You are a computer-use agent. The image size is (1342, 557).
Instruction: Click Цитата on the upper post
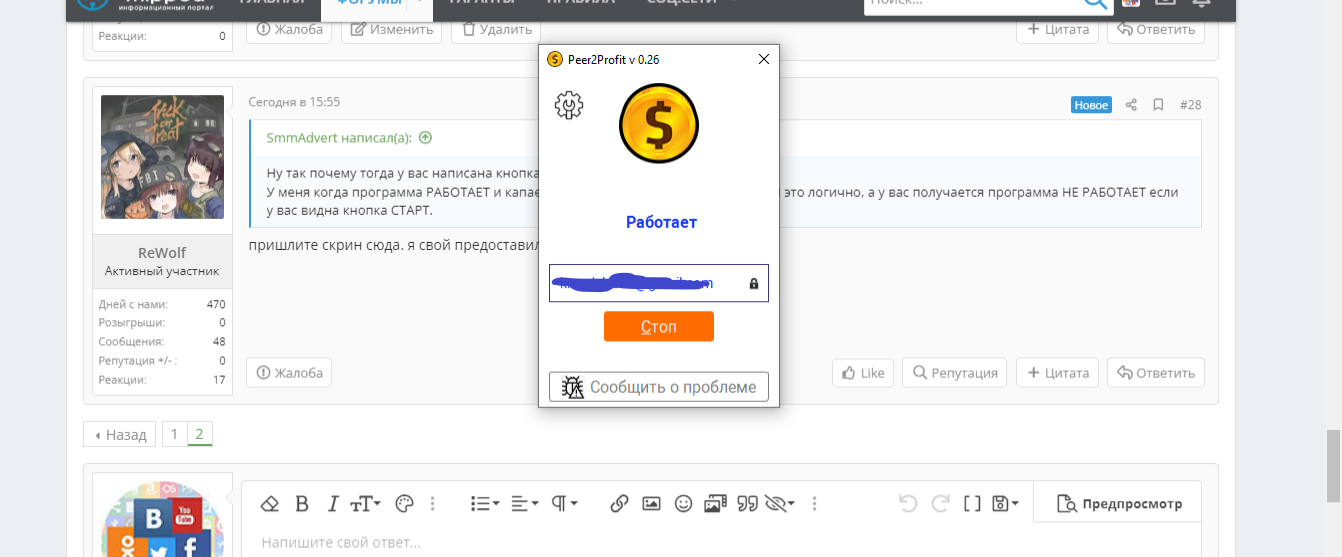click(x=1057, y=29)
